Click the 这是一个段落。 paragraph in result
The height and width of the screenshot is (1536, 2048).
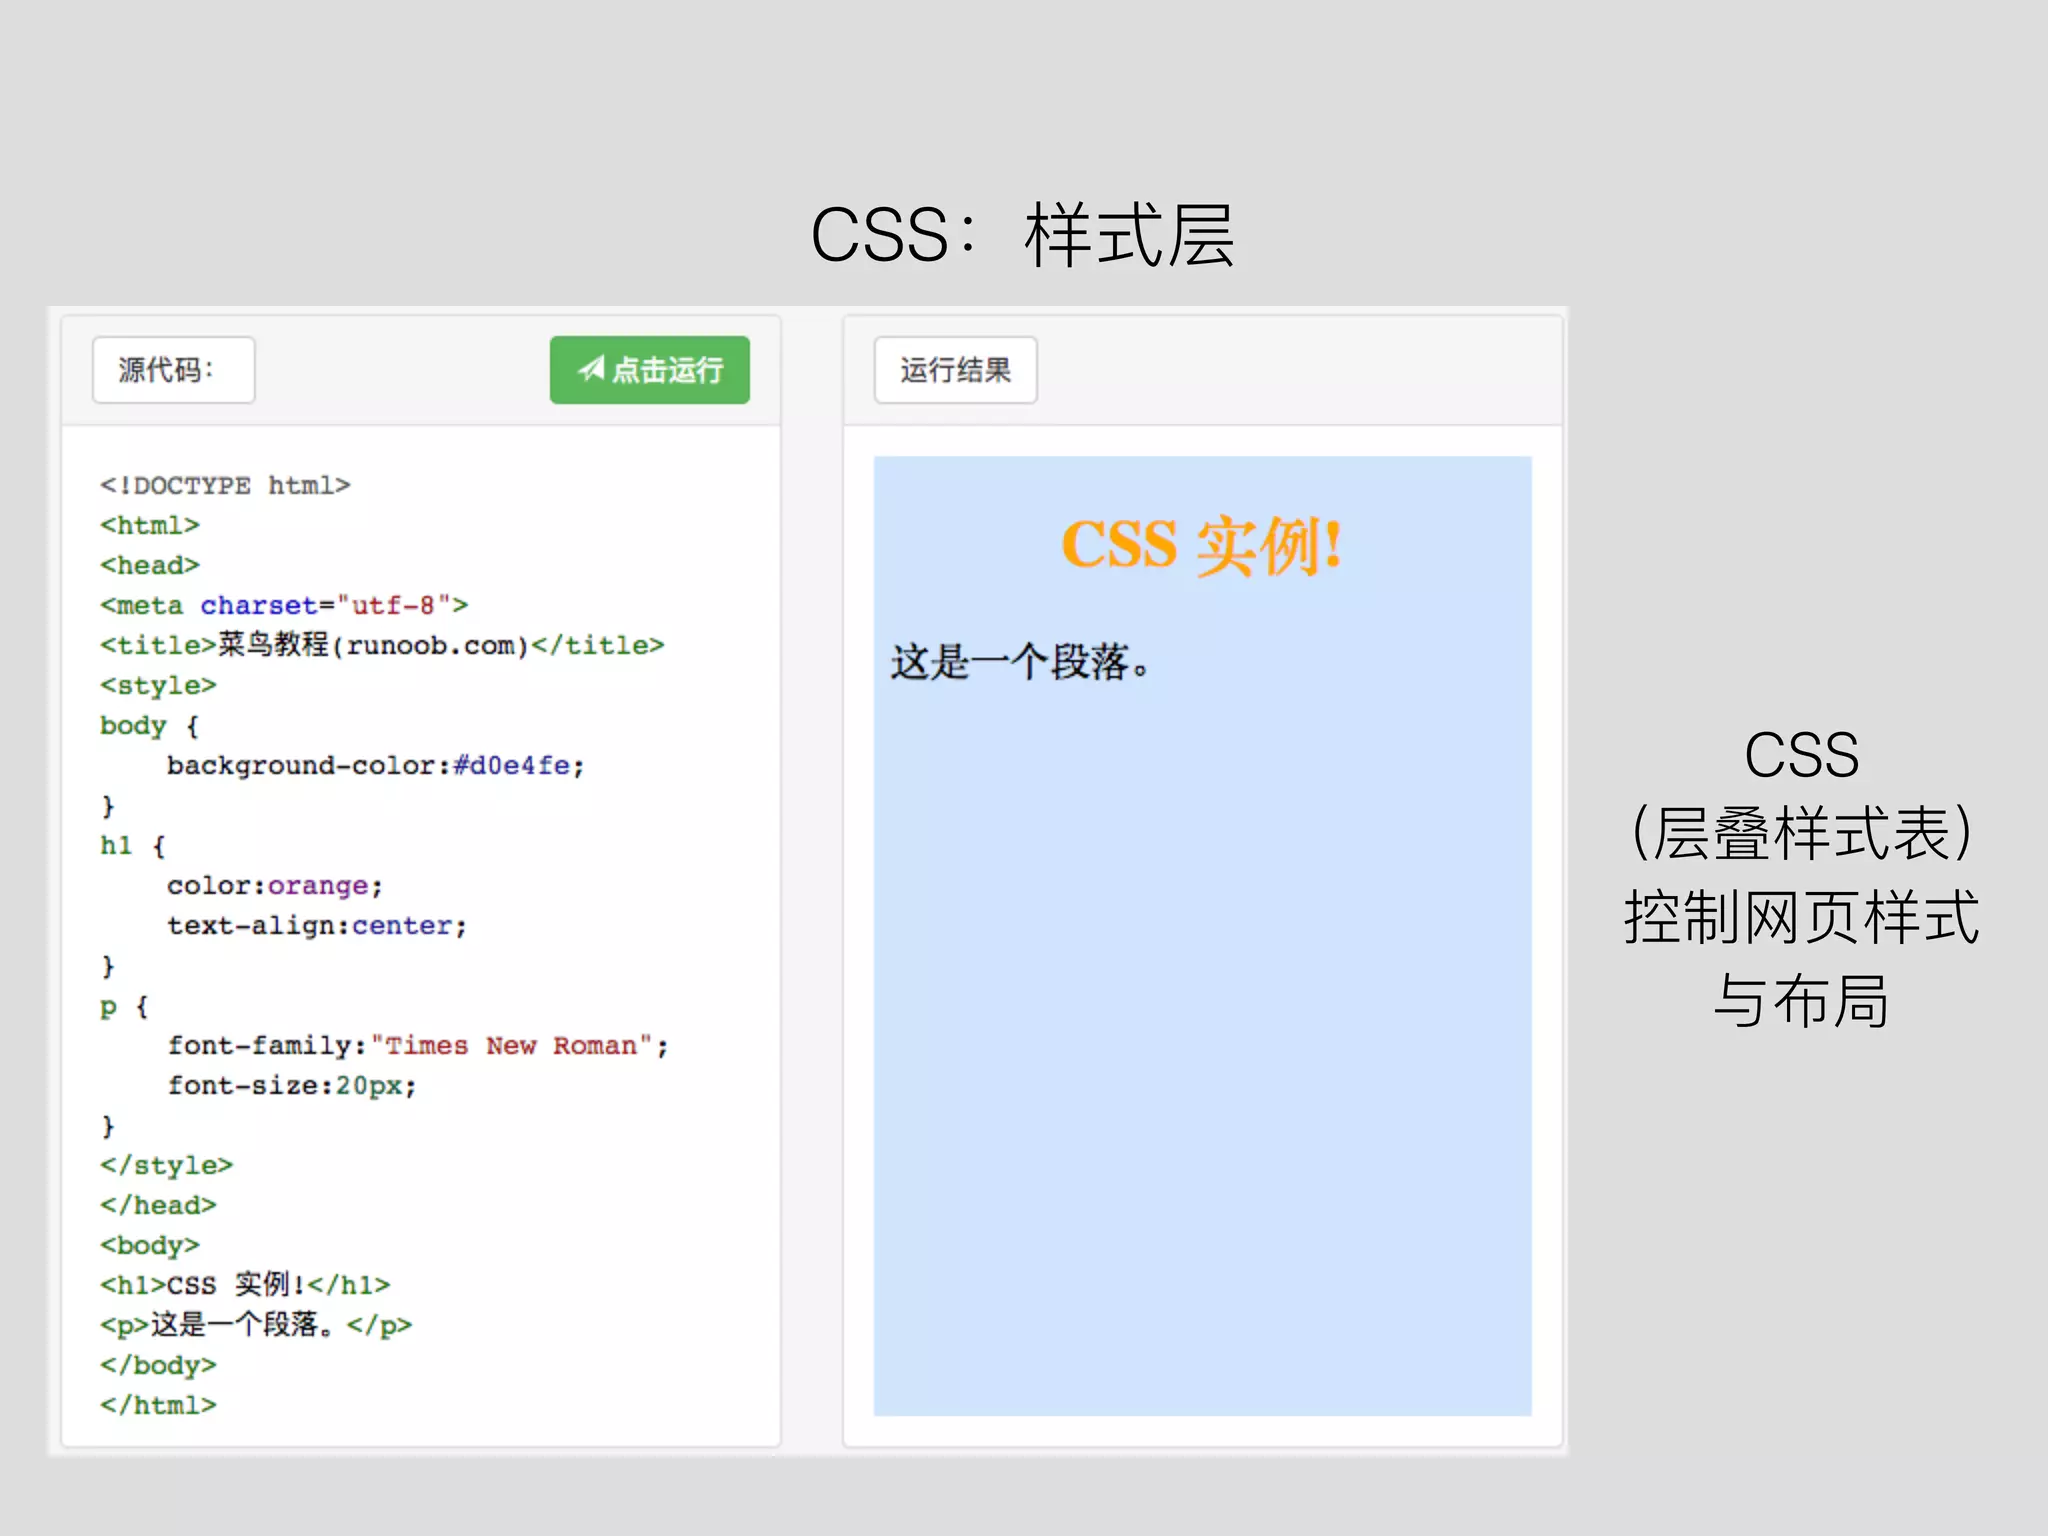(x=1021, y=662)
